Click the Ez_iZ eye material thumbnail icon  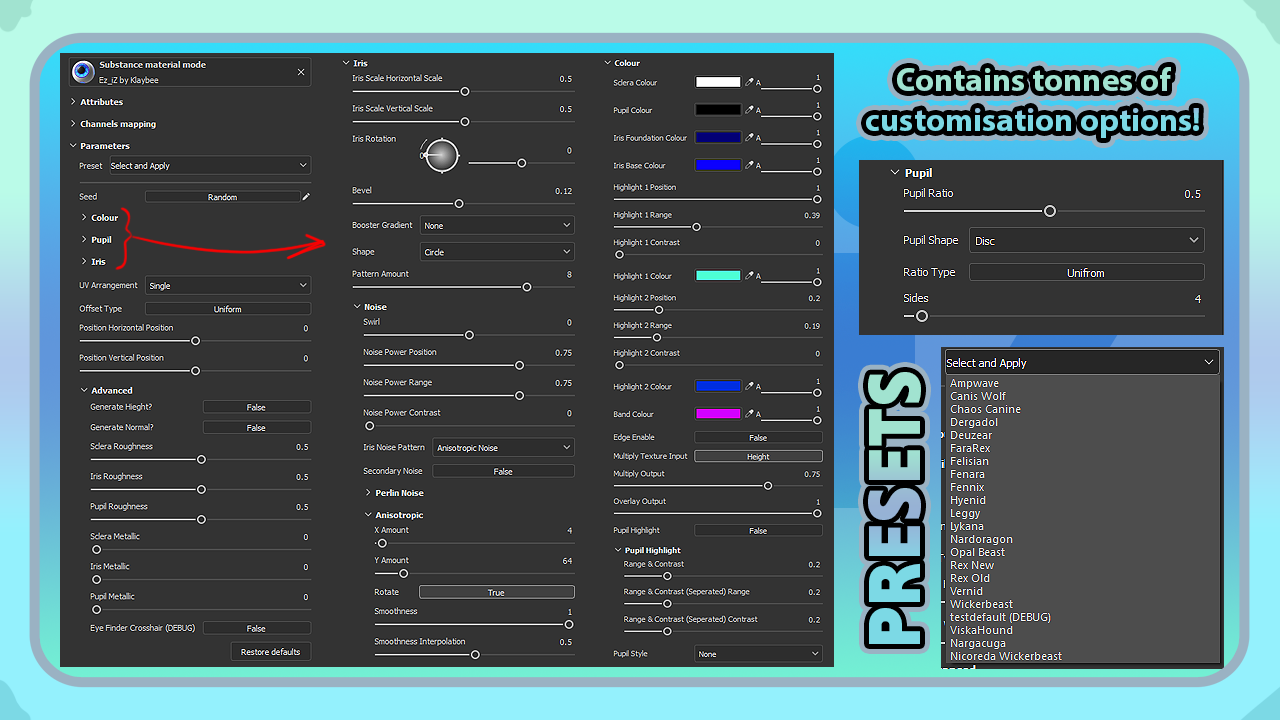[x=84, y=72]
